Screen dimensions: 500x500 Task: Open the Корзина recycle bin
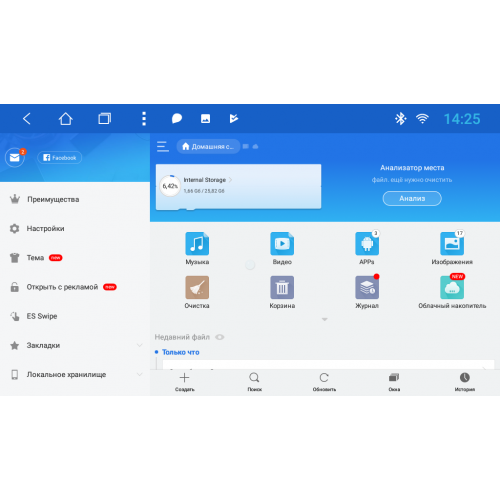click(282, 287)
